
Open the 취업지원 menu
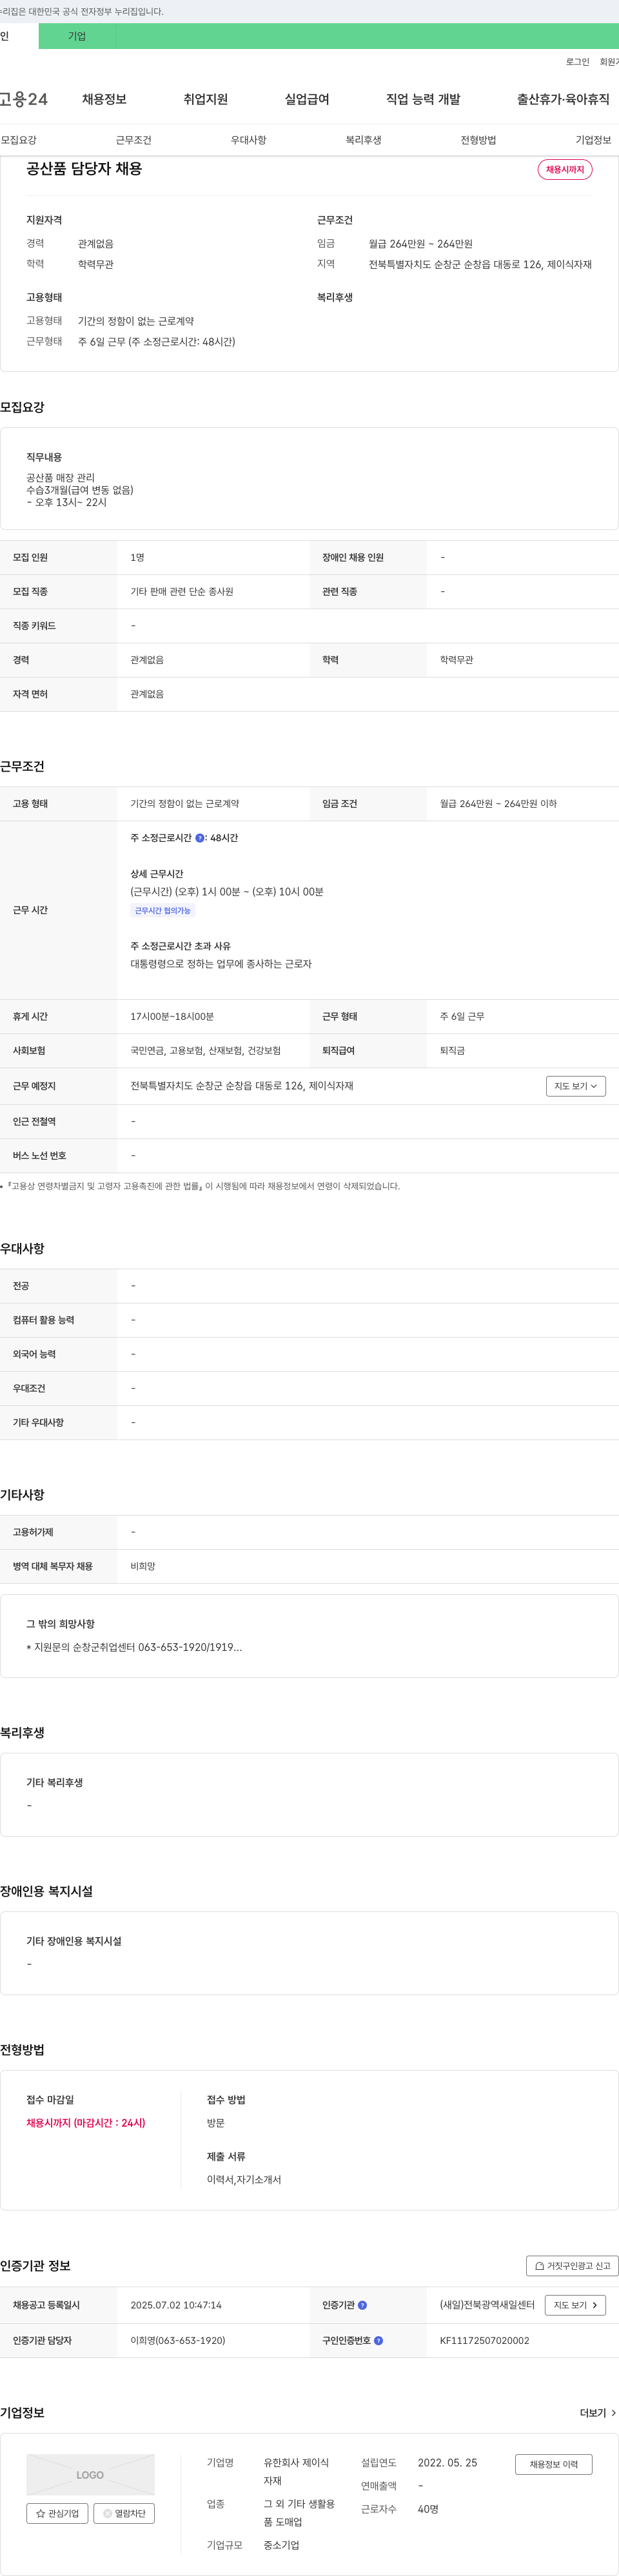205,99
